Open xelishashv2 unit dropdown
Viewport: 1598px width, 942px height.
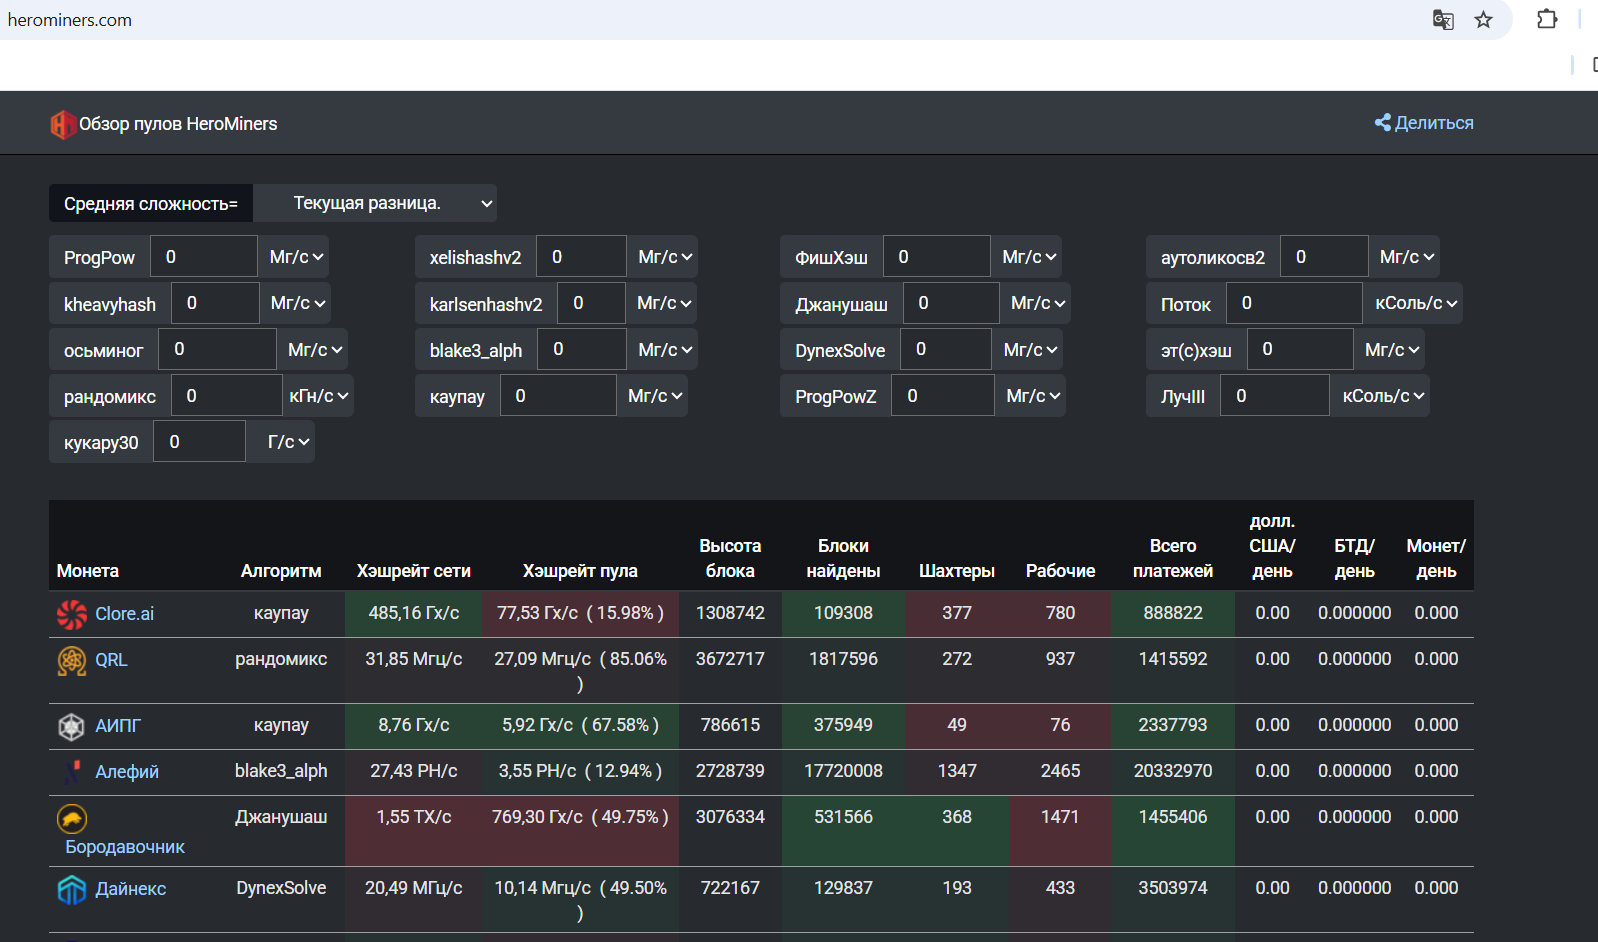(x=662, y=257)
